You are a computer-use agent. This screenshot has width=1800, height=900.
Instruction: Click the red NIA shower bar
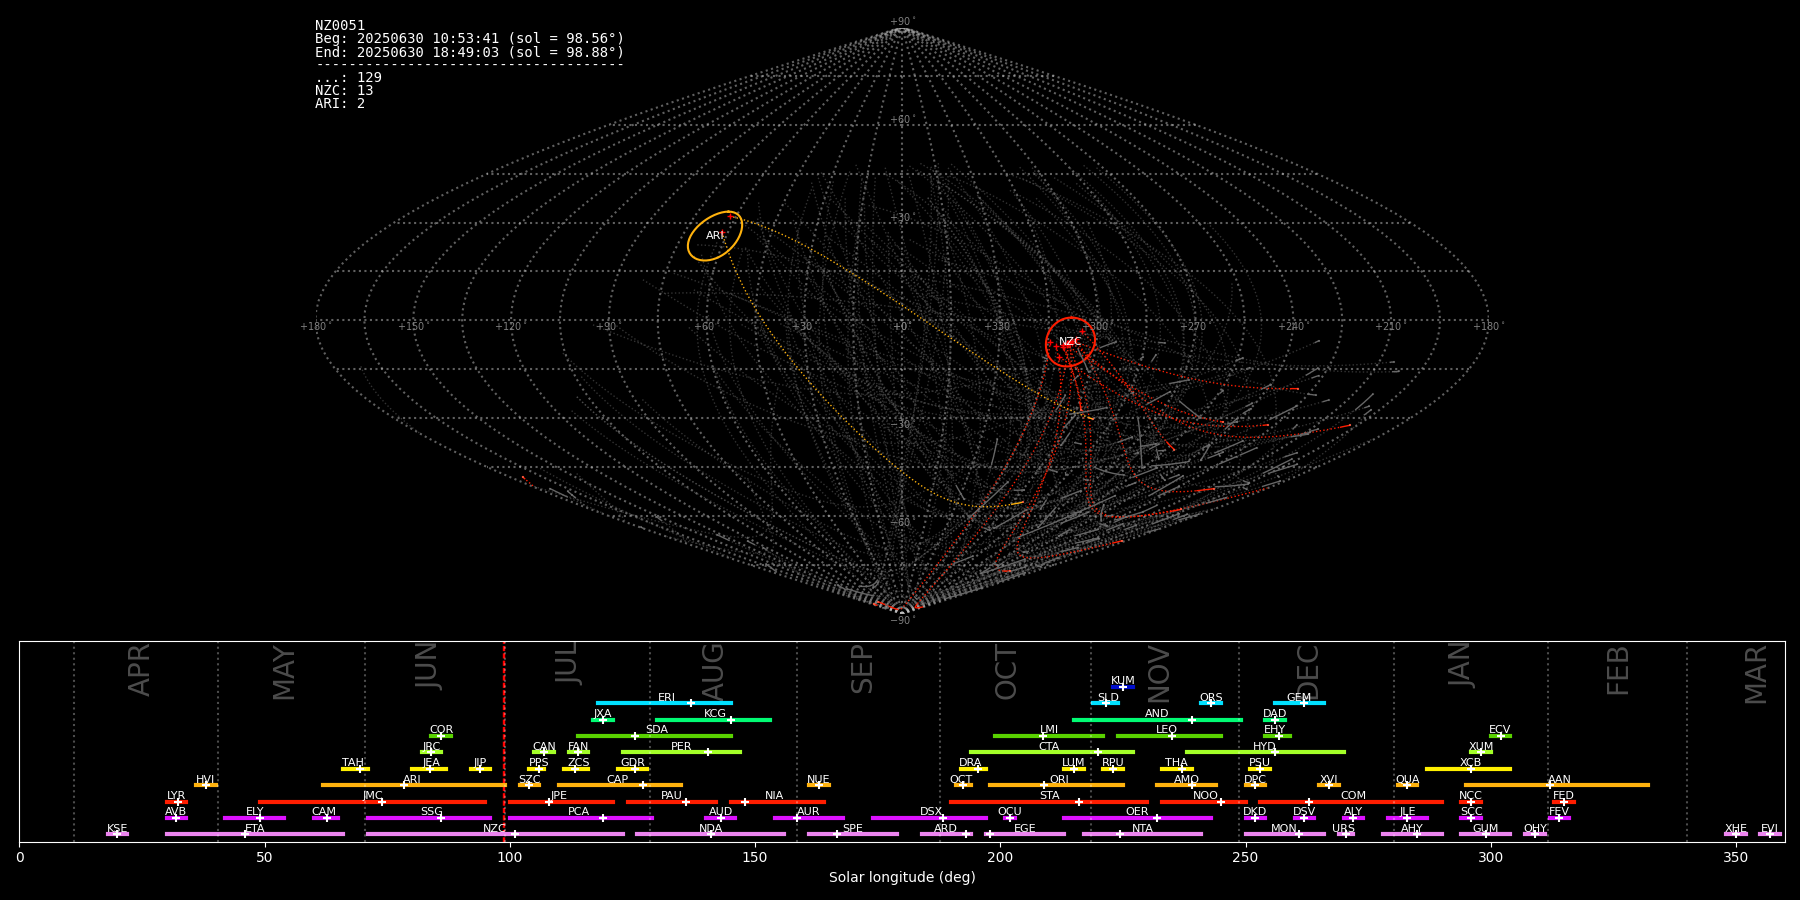click(x=777, y=802)
